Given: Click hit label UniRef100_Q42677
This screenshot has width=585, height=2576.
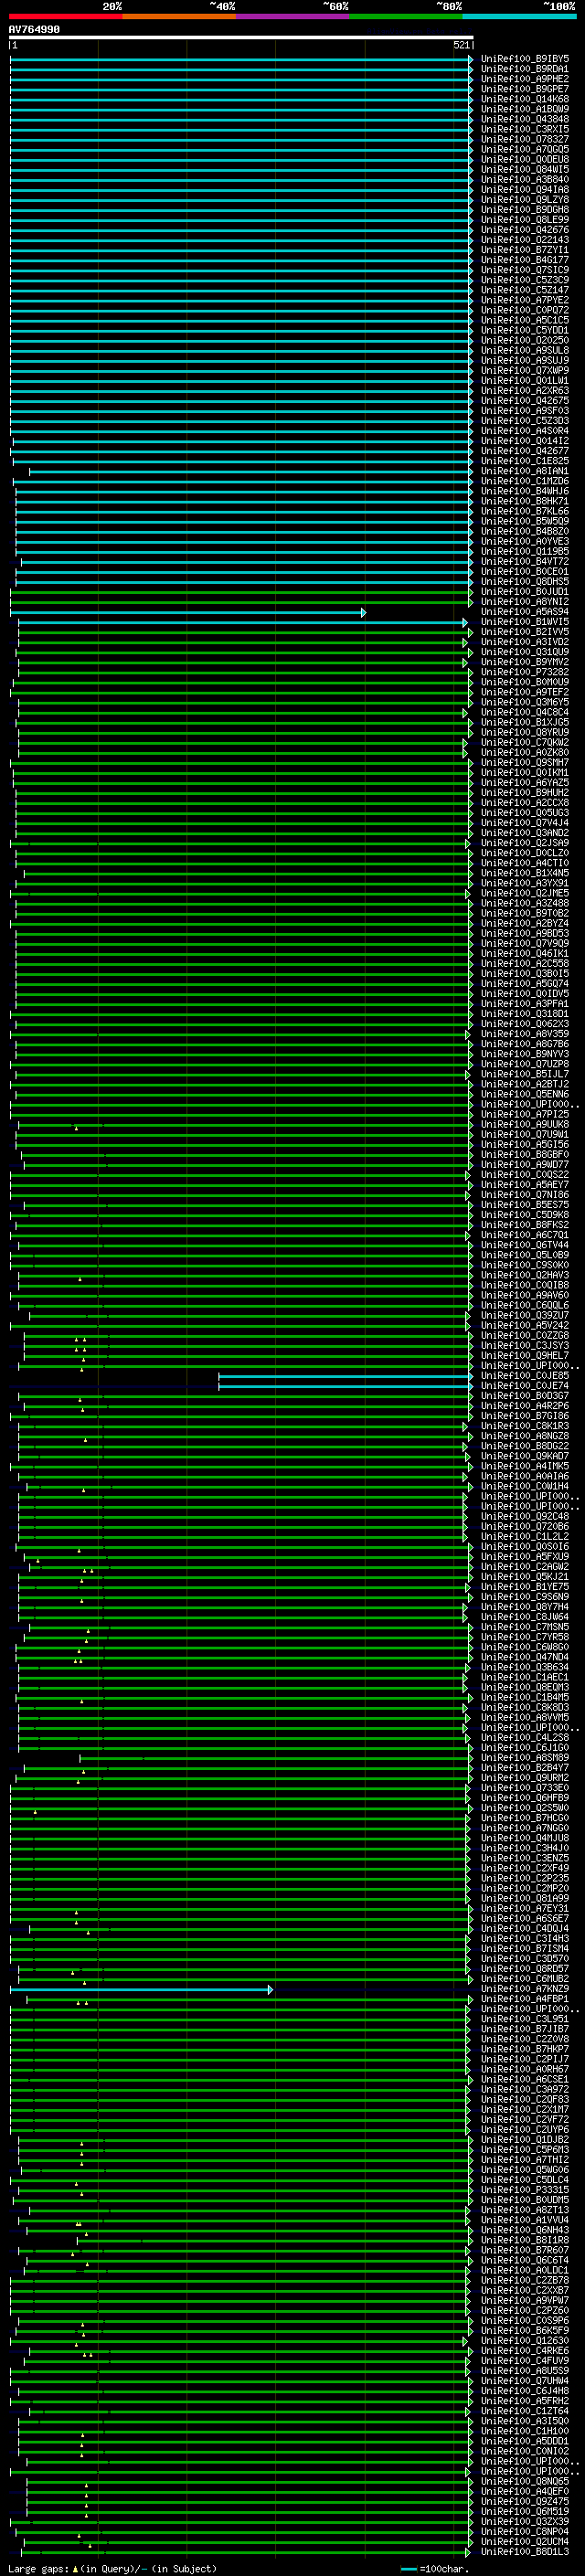Looking at the screenshot, I should pyautogui.click(x=524, y=451).
